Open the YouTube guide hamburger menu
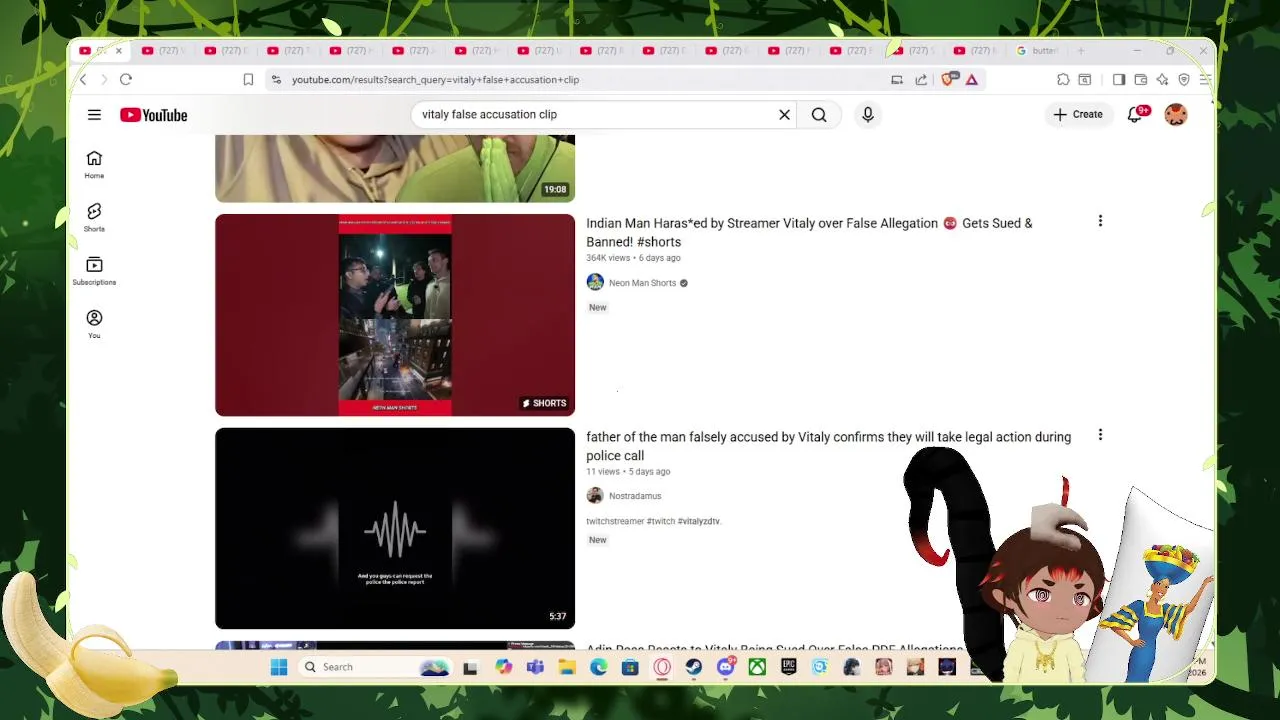 [x=94, y=115]
